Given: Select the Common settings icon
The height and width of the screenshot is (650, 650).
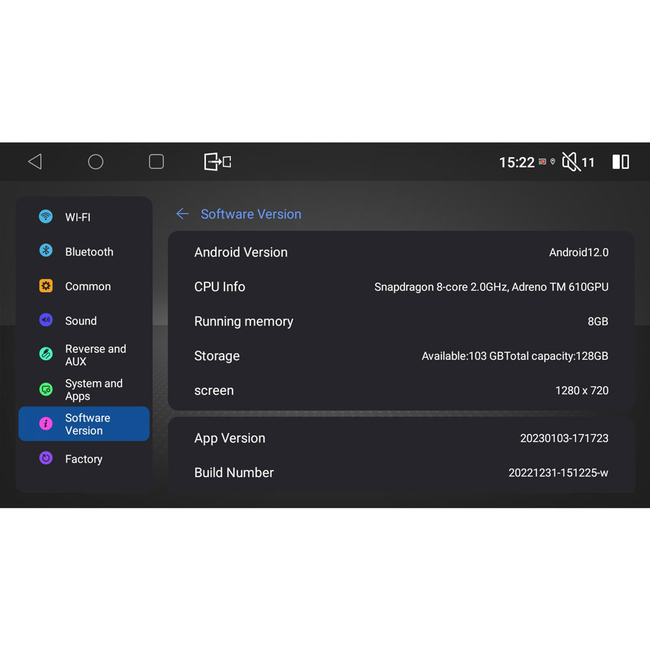Looking at the screenshot, I should tap(46, 286).
